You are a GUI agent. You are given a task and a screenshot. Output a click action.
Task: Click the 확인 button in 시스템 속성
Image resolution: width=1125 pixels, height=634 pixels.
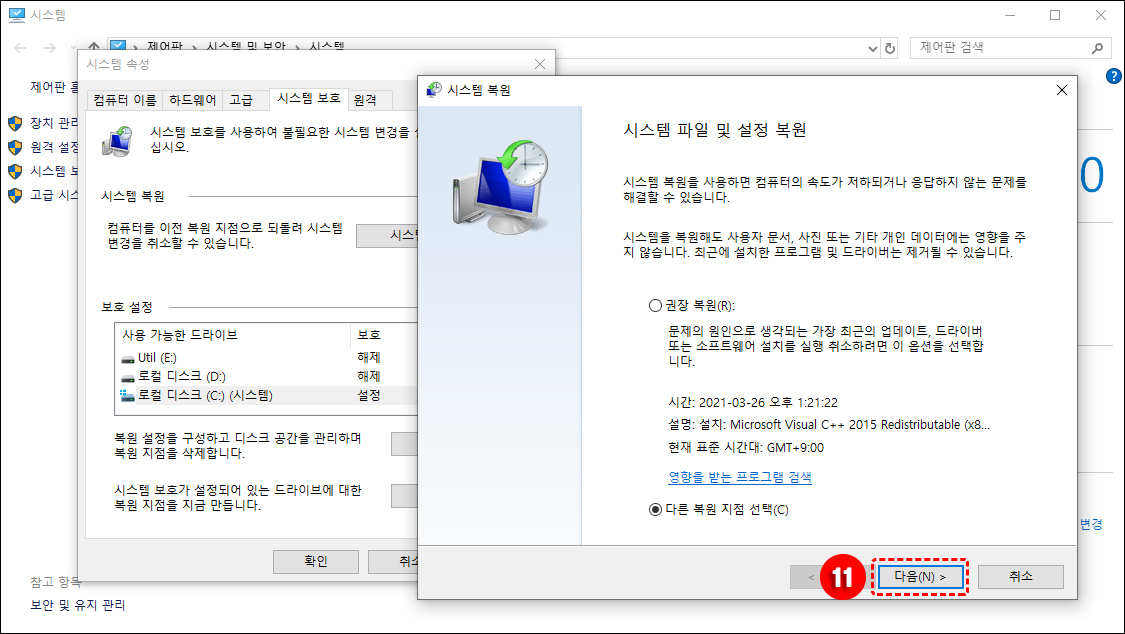tap(315, 561)
